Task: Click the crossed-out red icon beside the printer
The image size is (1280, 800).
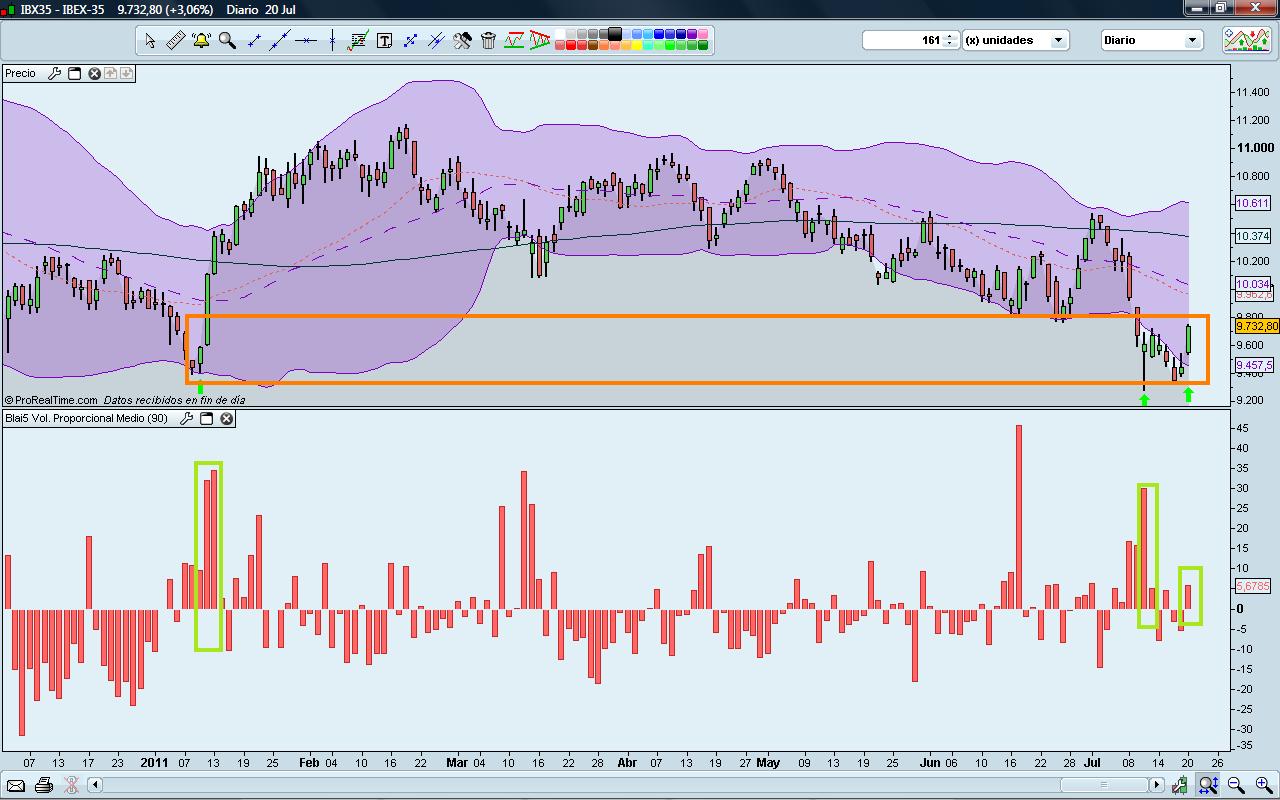Action: pos(70,785)
